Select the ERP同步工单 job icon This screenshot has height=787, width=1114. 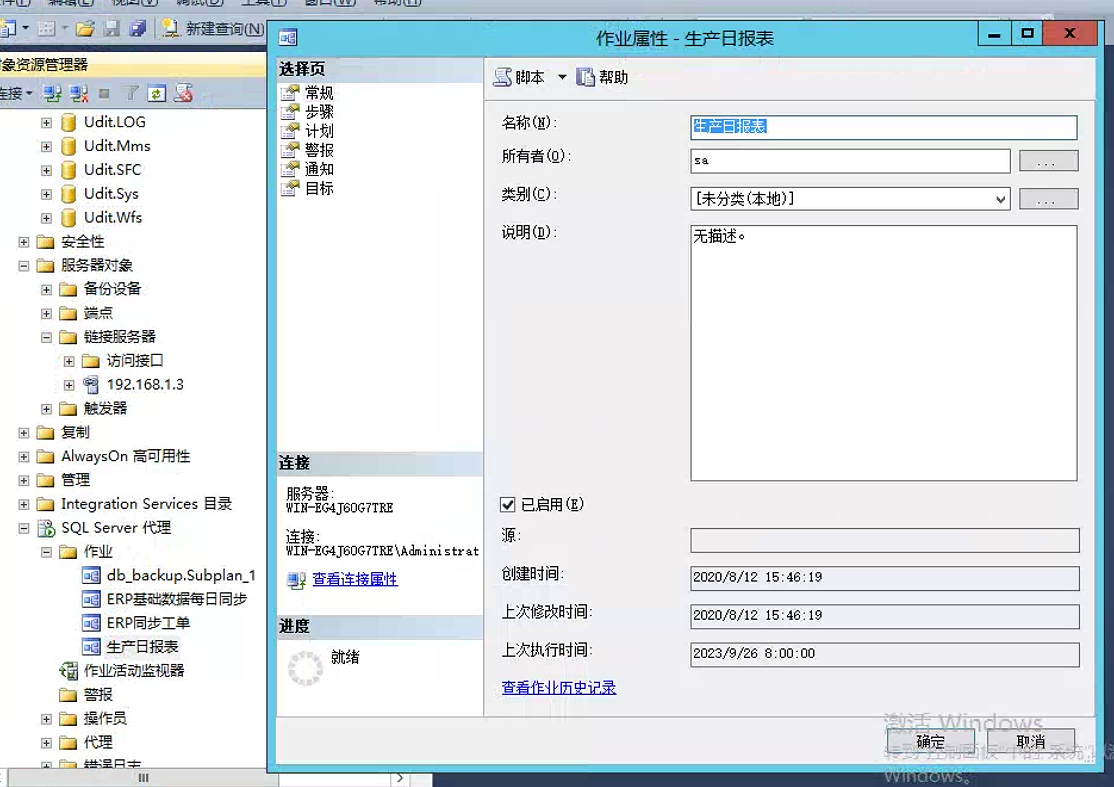pyautogui.click(x=91, y=623)
